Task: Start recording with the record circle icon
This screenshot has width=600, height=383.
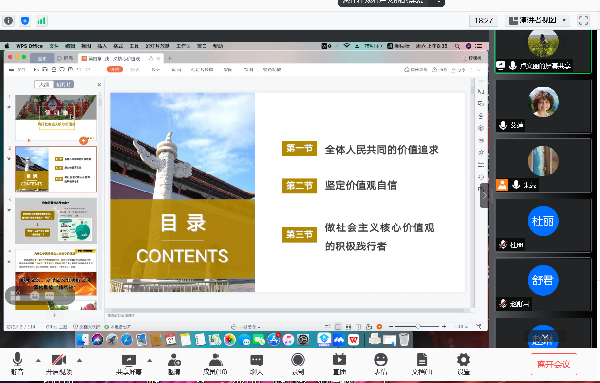Action: coord(298,363)
